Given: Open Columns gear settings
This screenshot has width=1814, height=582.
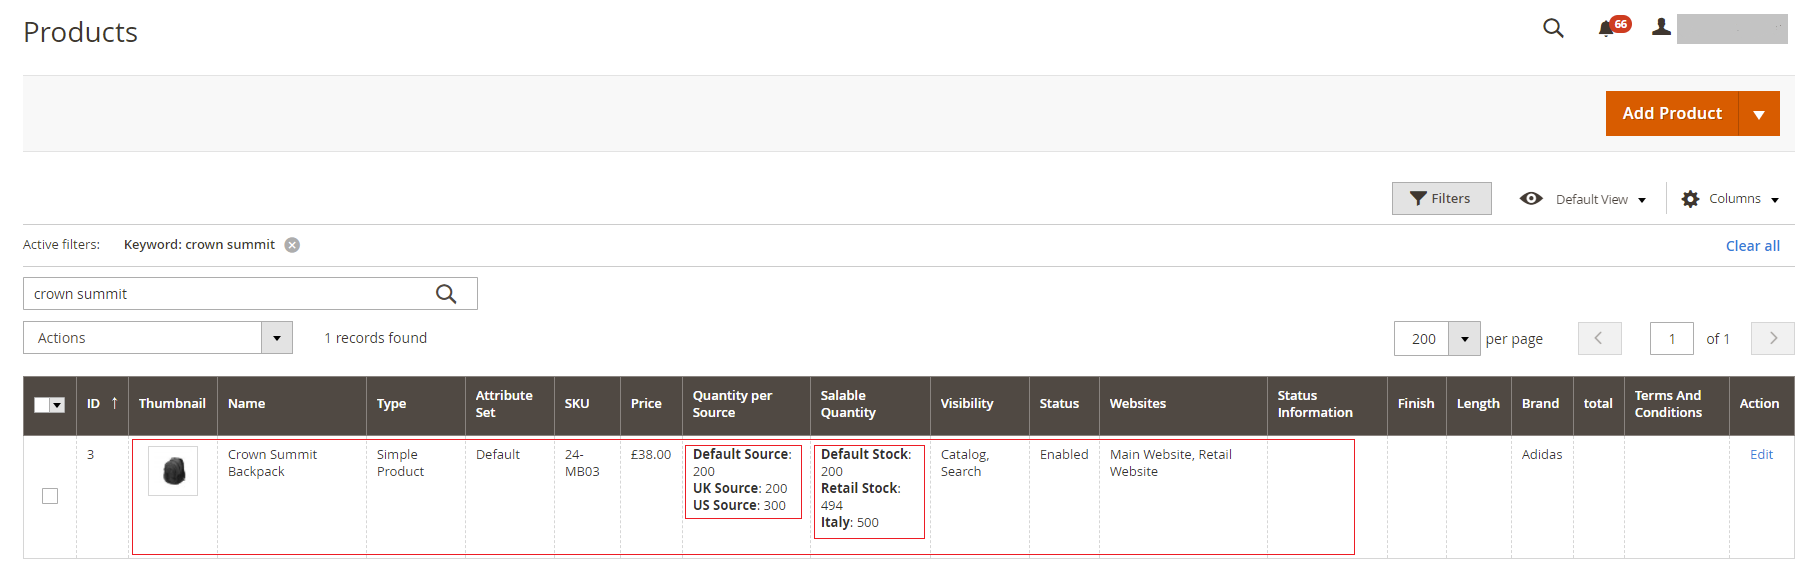Looking at the screenshot, I should pos(1730,199).
